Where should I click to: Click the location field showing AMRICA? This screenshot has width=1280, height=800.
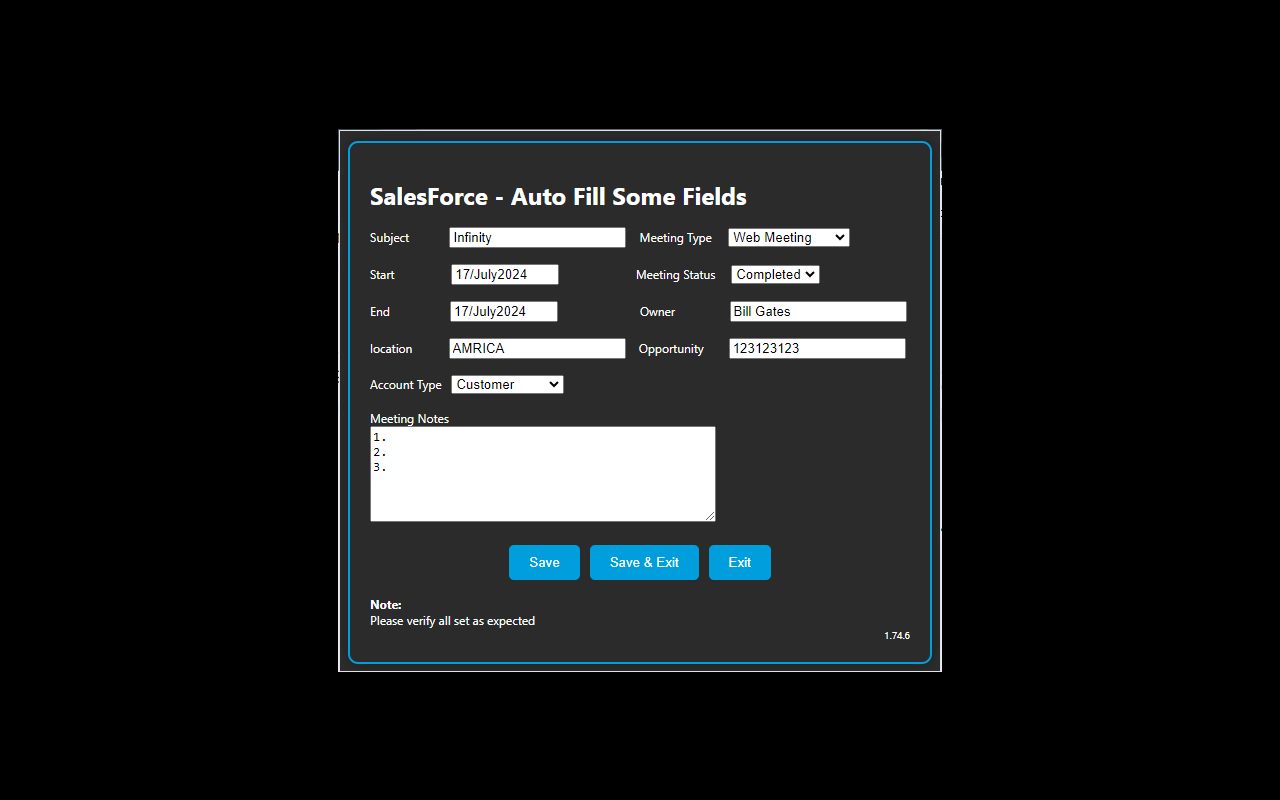coord(537,348)
